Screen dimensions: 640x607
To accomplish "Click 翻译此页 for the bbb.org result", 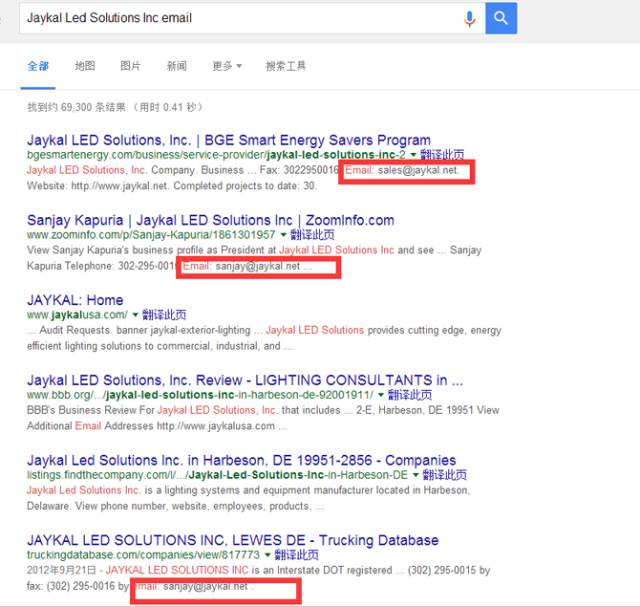I will tap(410, 395).
